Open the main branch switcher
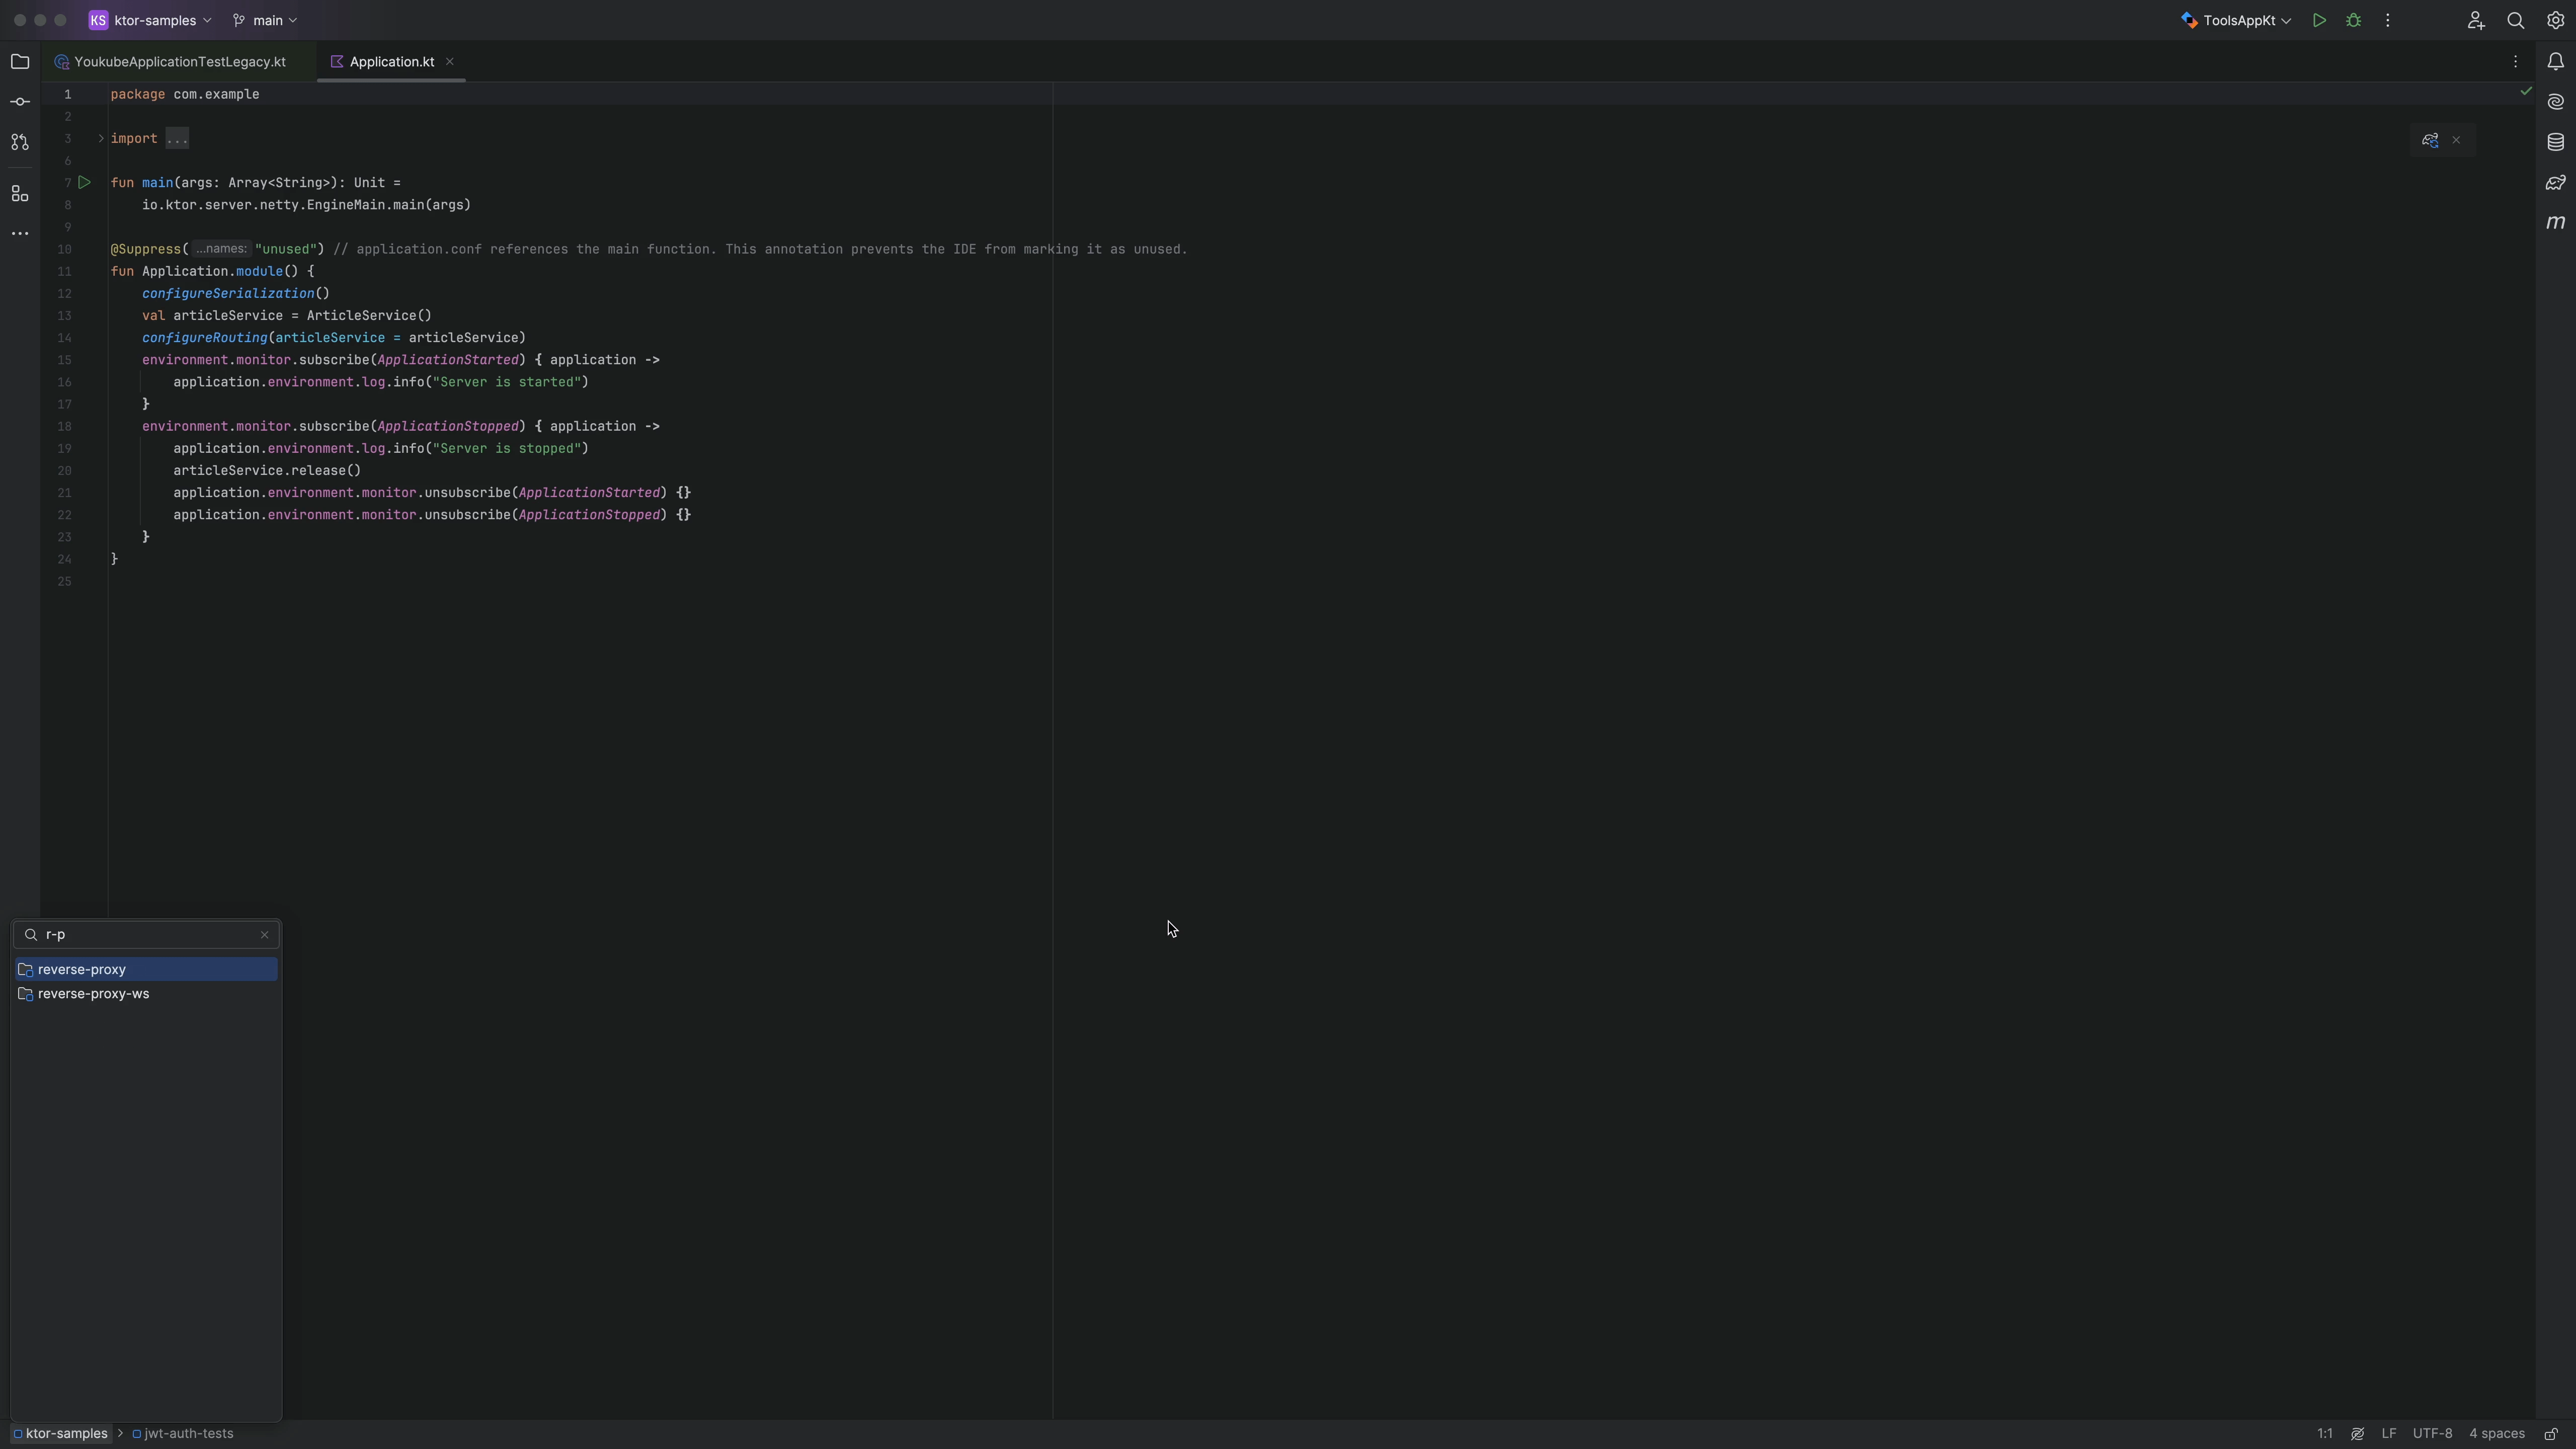This screenshot has height=1449, width=2576. 264,20
